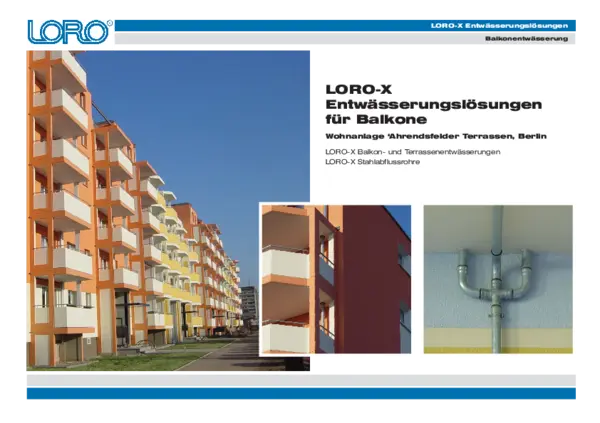This screenshot has height=423, width=600.
Task: Click the title line 'für Balkone'
Action: tap(376, 119)
